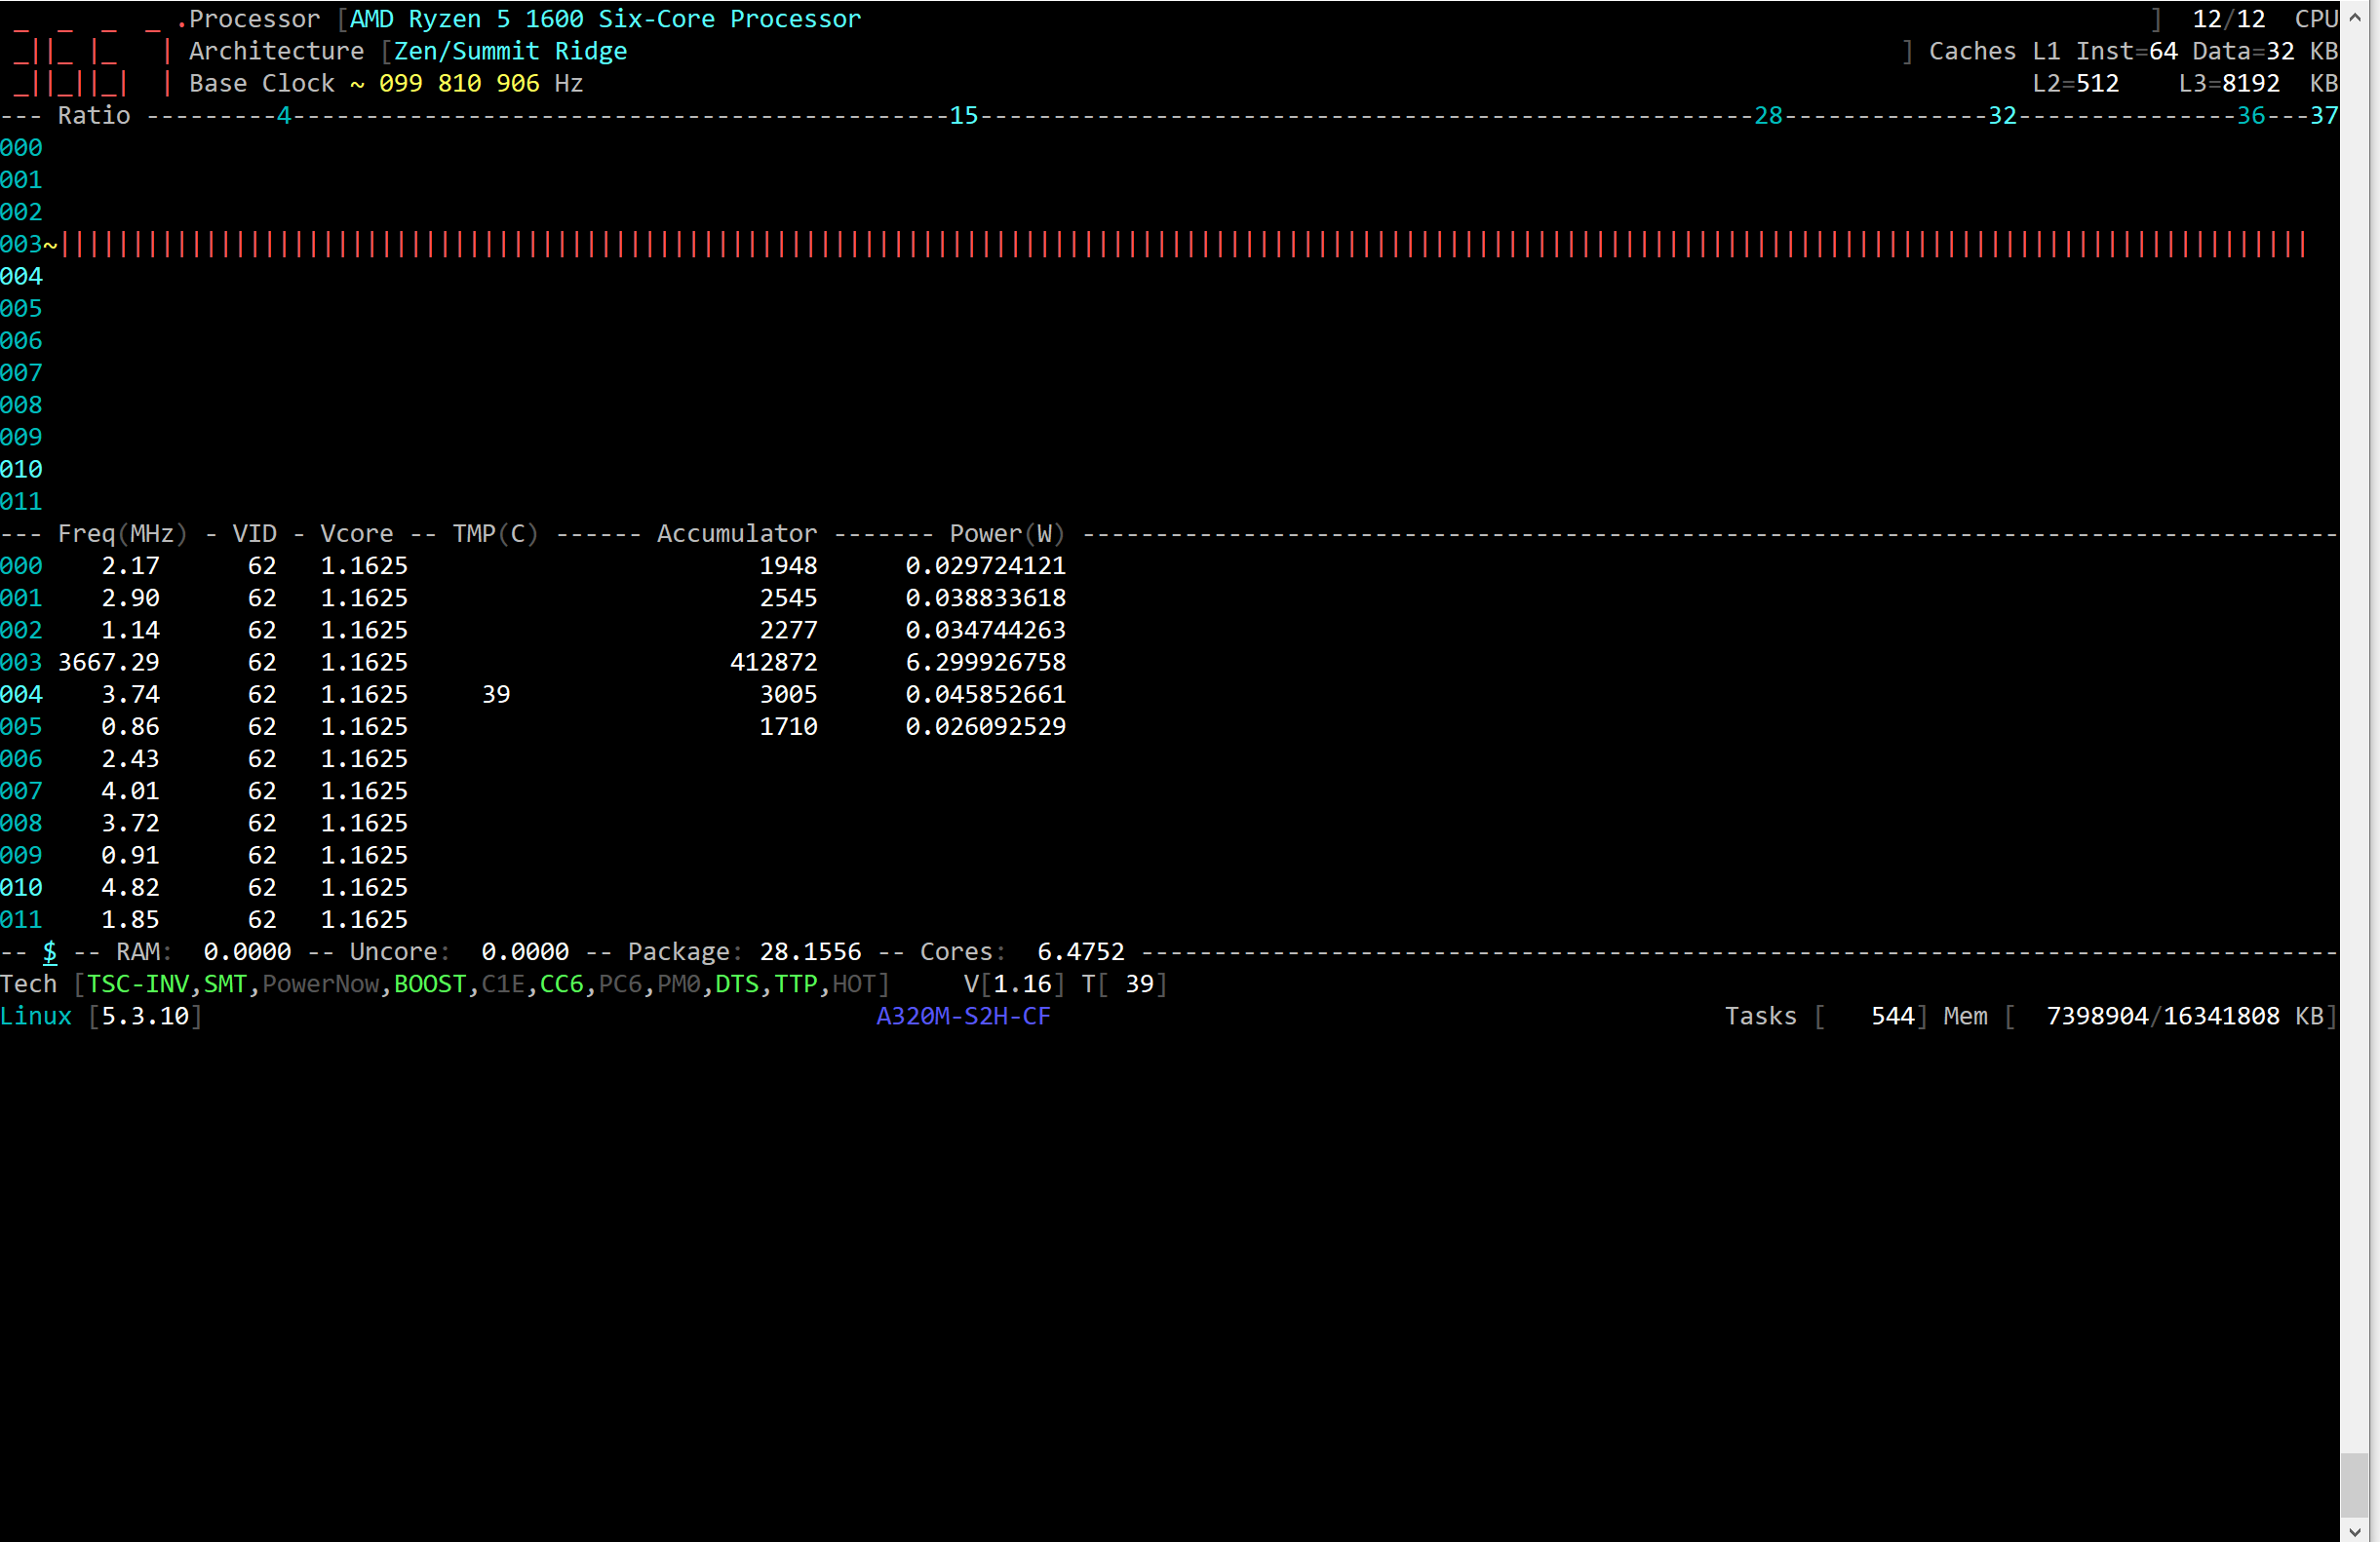2380x1542 pixels.
Task: Click the TSC-INV tech flag
Action: click(138, 984)
